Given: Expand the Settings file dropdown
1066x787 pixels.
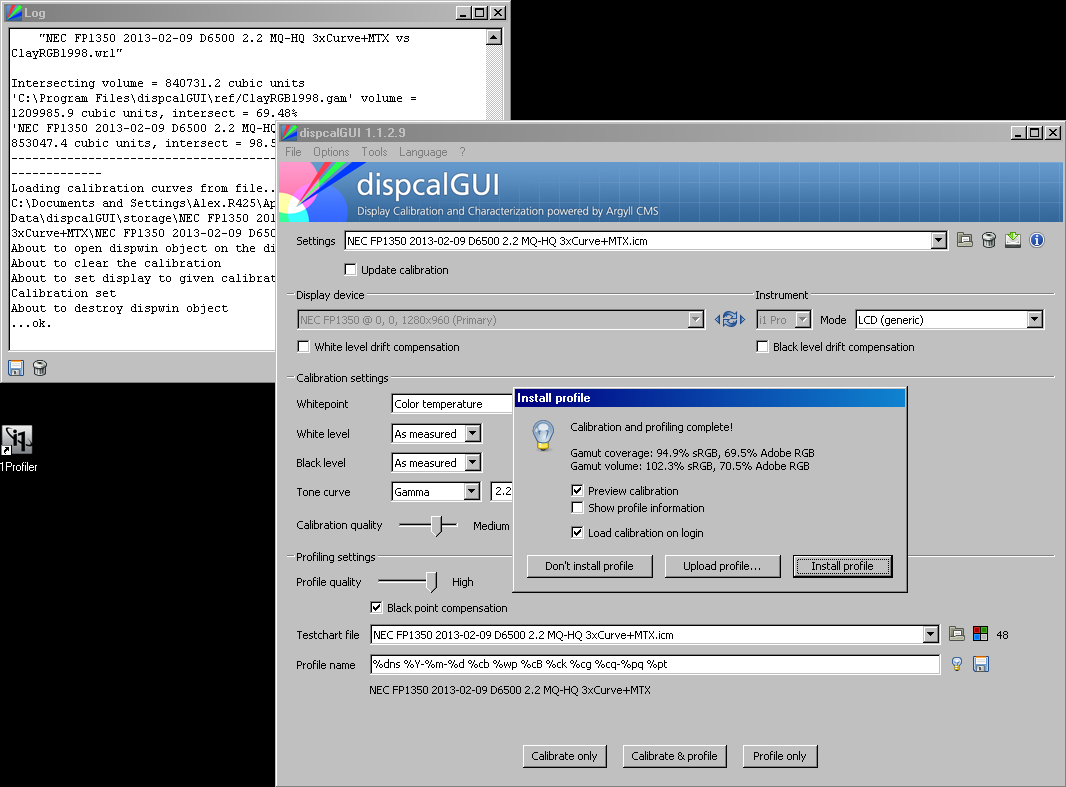Looking at the screenshot, I should point(938,241).
